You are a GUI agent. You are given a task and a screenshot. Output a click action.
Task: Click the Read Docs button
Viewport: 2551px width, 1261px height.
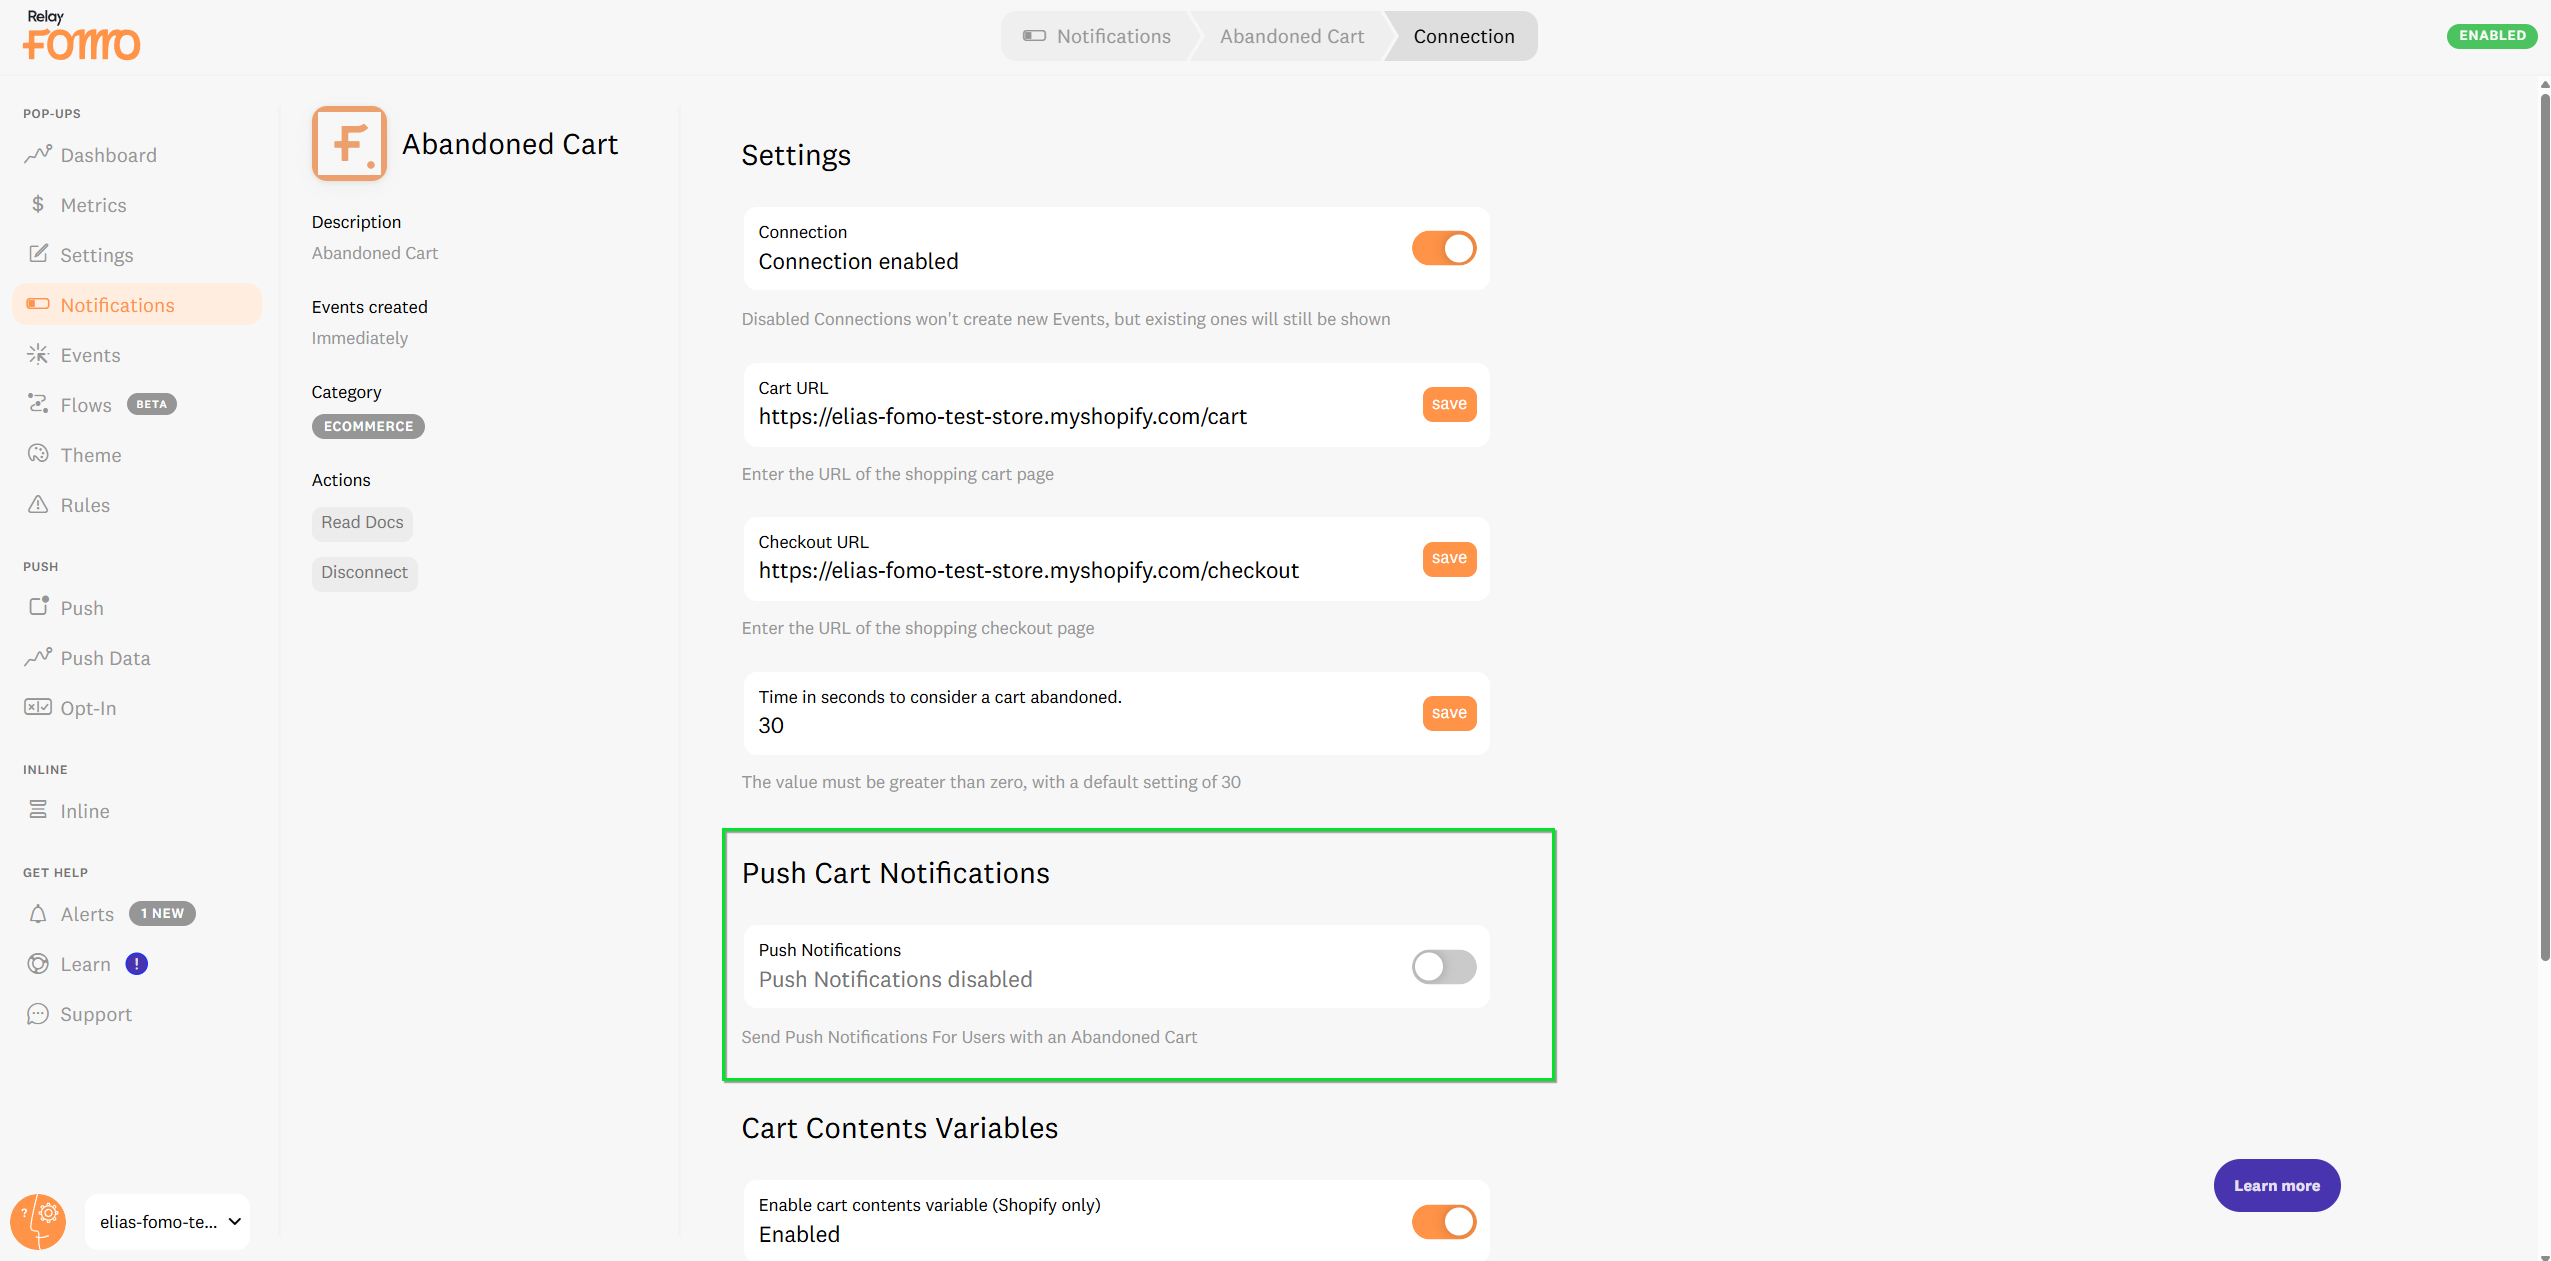(362, 522)
